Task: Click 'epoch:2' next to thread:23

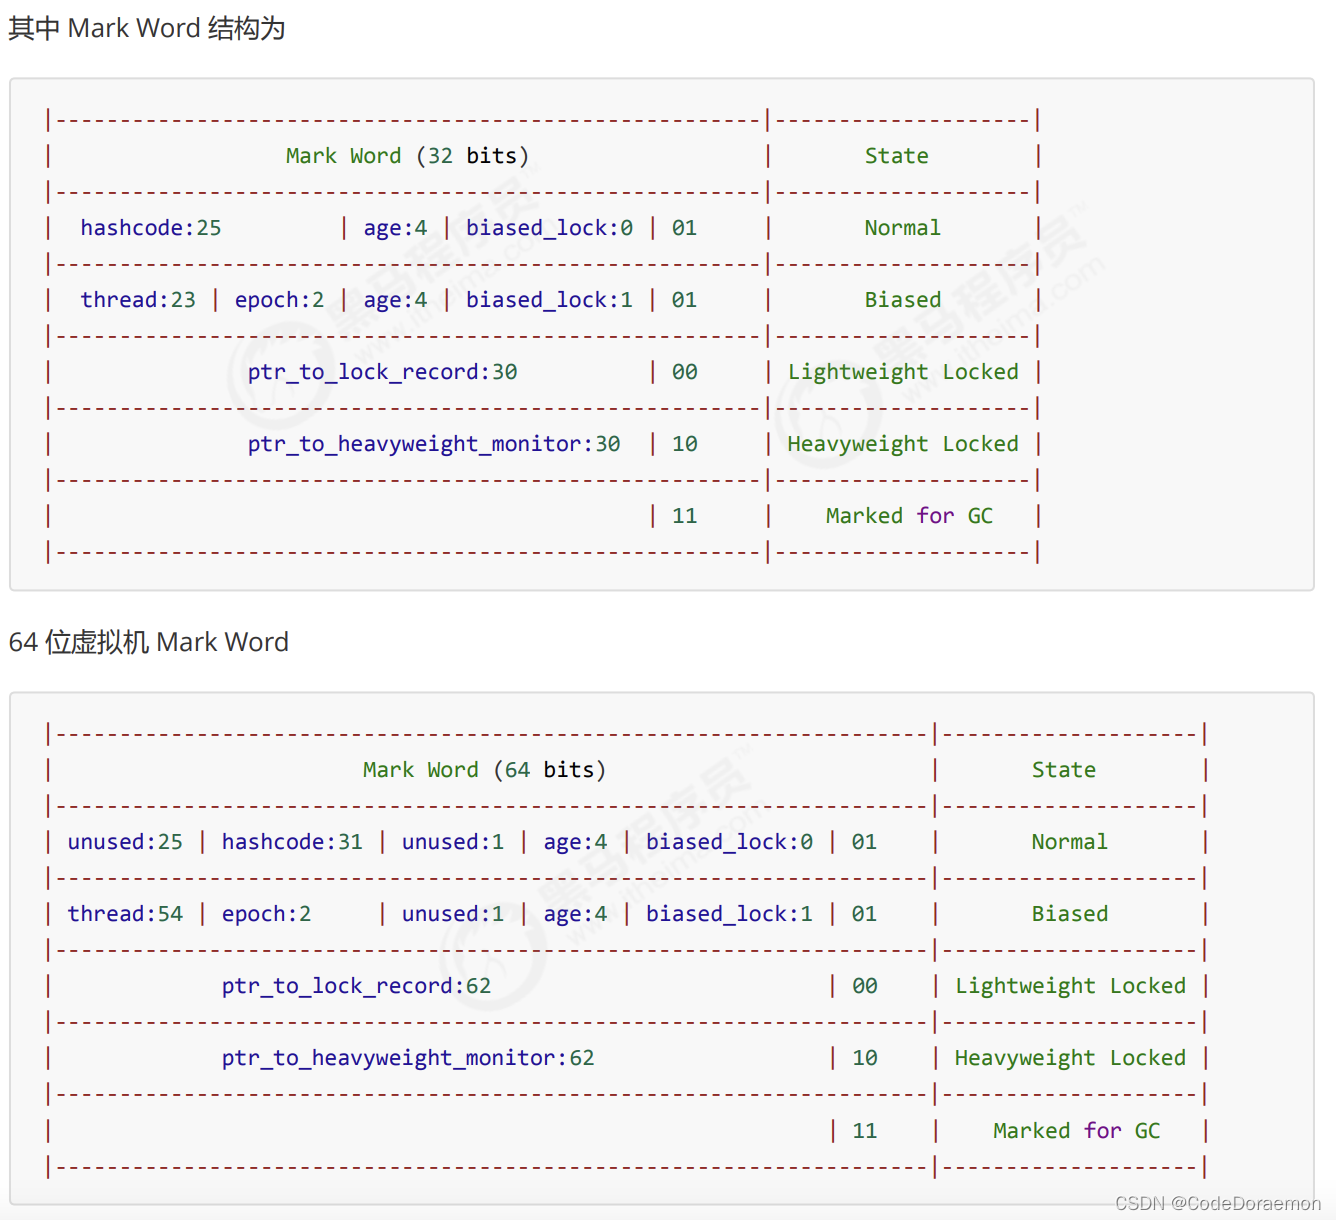Action: tap(279, 300)
